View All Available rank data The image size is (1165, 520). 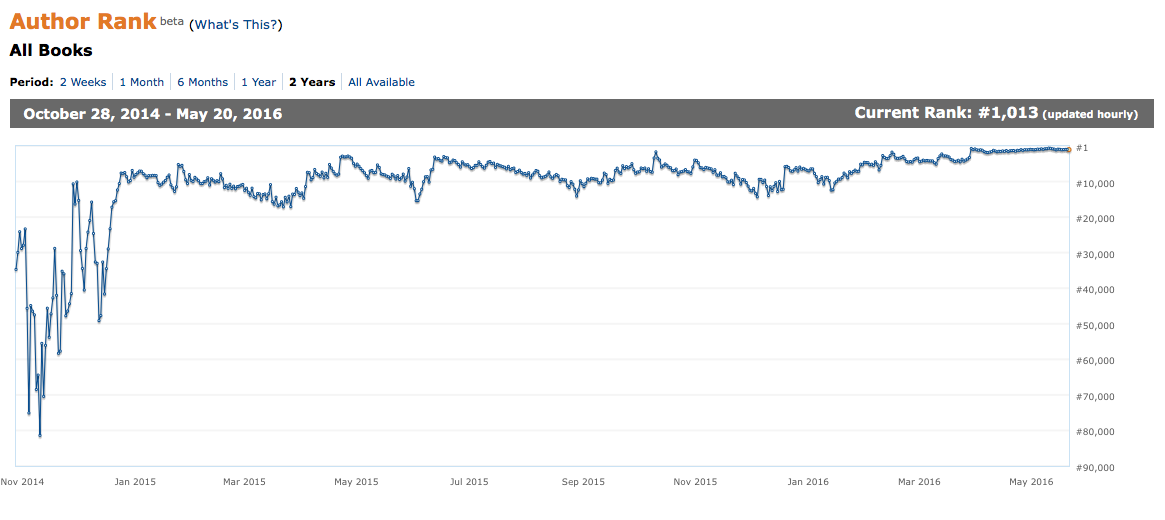point(381,82)
